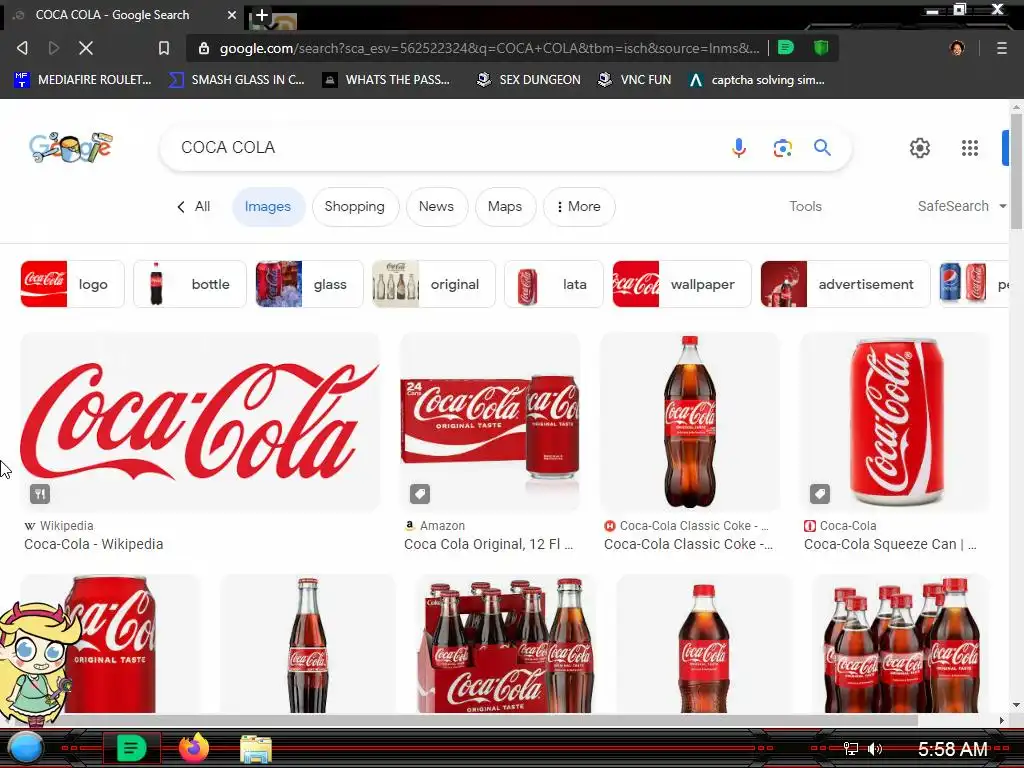Image resolution: width=1024 pixels, height=768 pixels.
Task: Click the 5:58 AM taskbar clock
Action: point(953,748)
